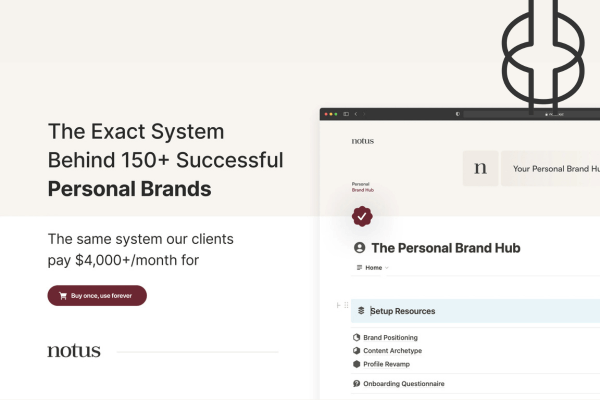
Task: Open the Home view dropdown
Action: coord(372,268)
